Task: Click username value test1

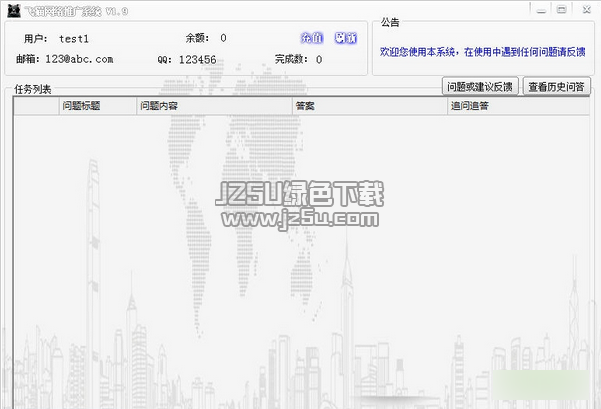Action: [74, 39]
